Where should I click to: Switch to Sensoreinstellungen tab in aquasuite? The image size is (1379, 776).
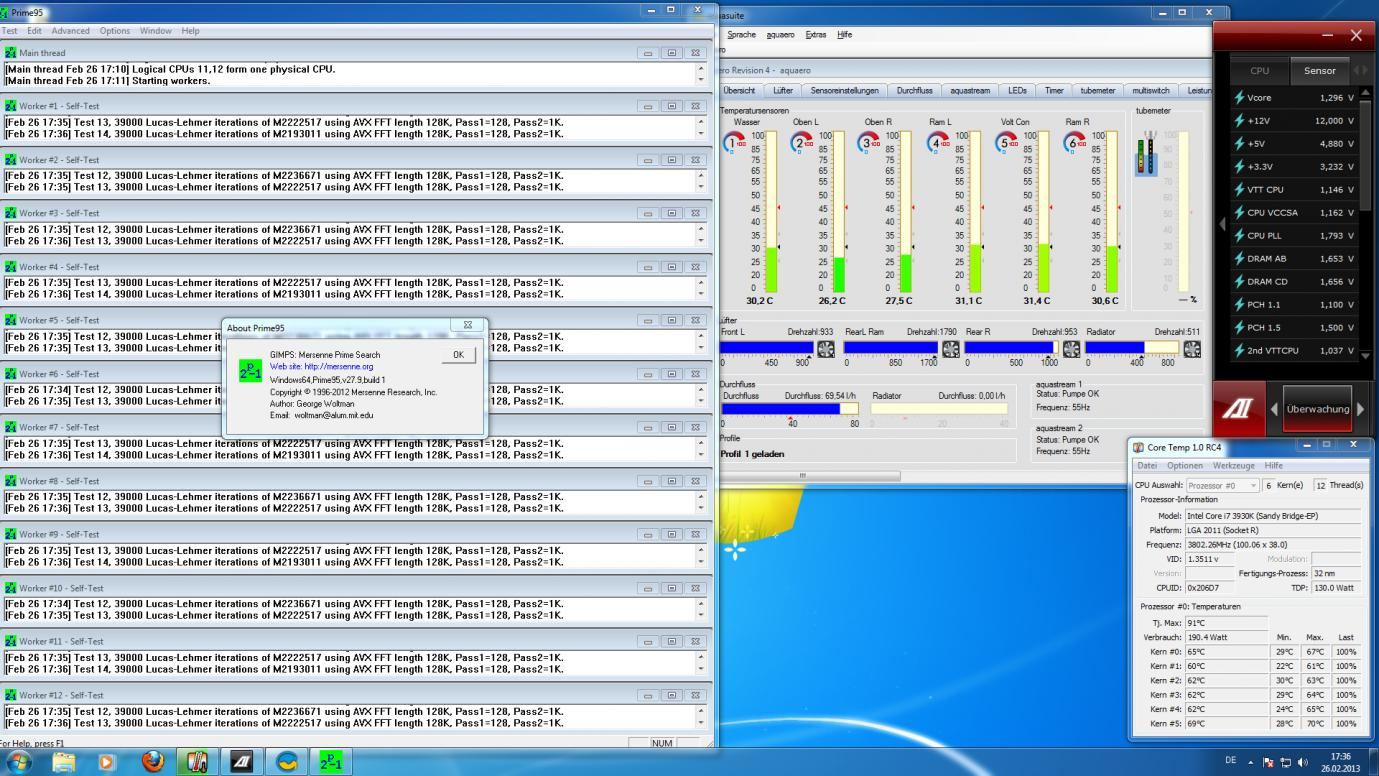pos(845,90)
